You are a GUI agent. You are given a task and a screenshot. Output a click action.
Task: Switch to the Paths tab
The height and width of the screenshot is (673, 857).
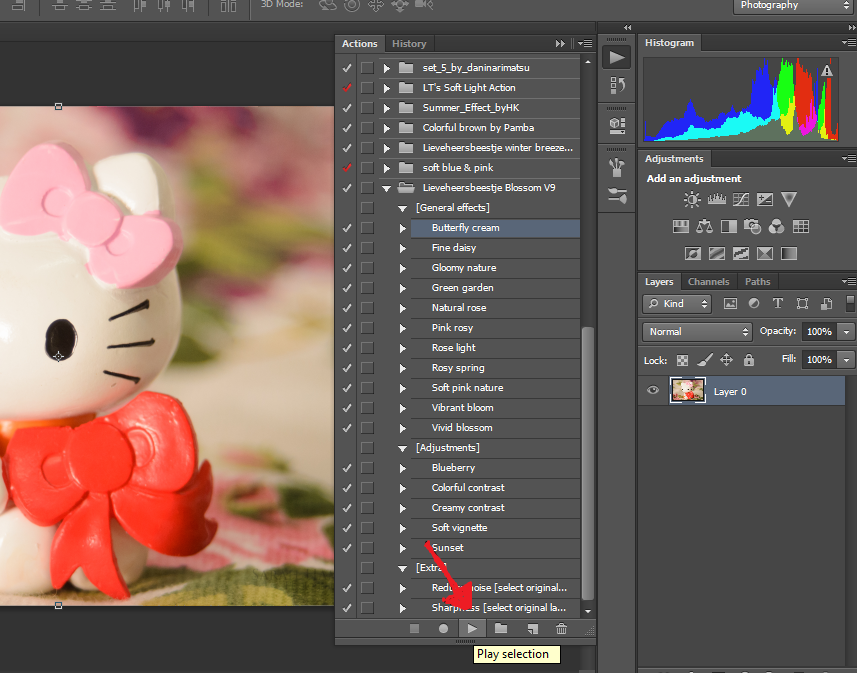[x=758, y=282]
